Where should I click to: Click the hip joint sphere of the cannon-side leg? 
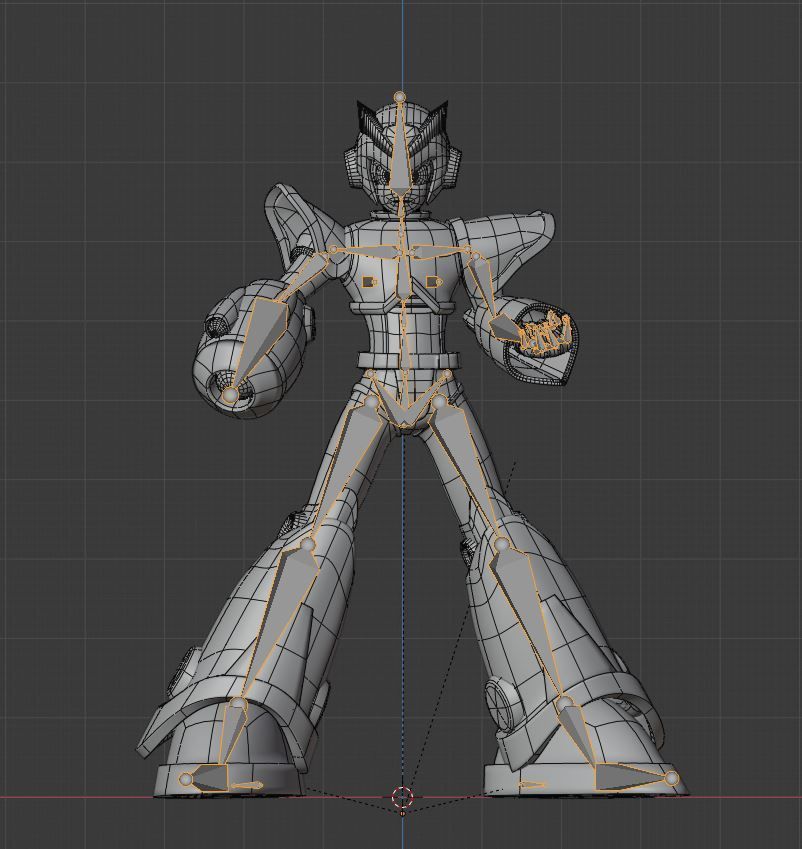[x=371, y=402]
